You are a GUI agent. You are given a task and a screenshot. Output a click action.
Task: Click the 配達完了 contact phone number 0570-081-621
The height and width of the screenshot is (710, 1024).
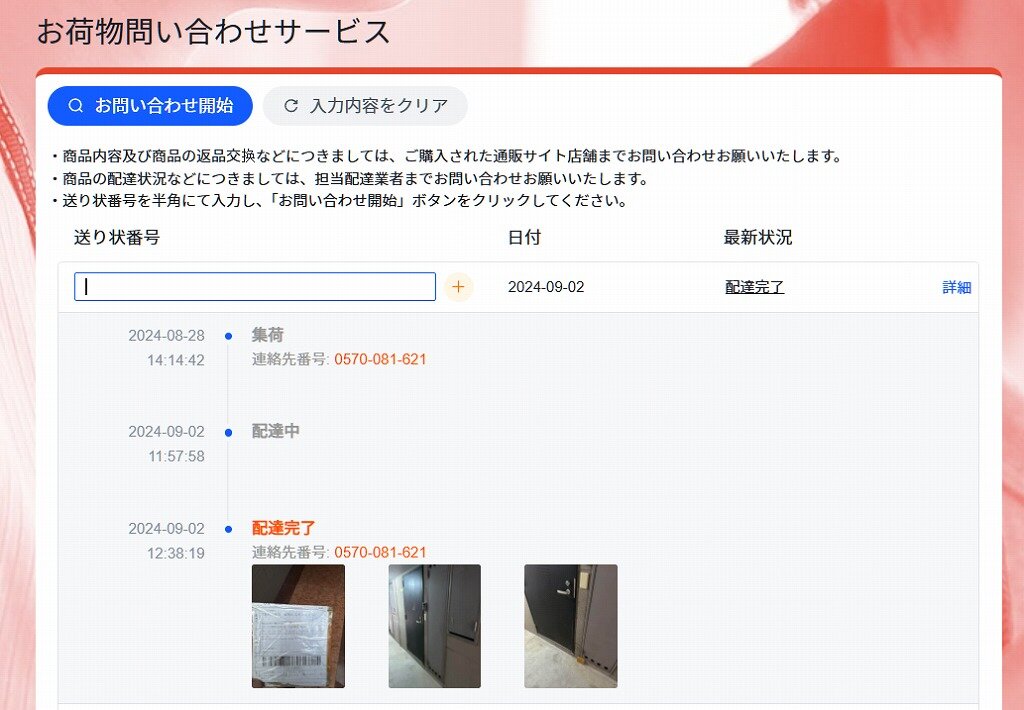pyautogui.click(x=380, y=553)
